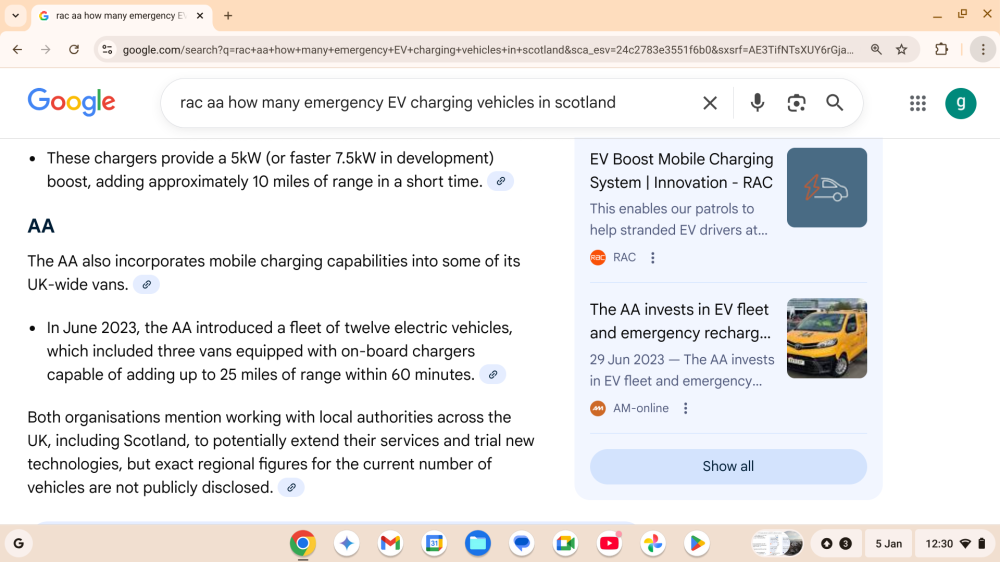The width and height of the screenshot is (1000, 562).
Task: Go back to previous page
Action: 17,49
